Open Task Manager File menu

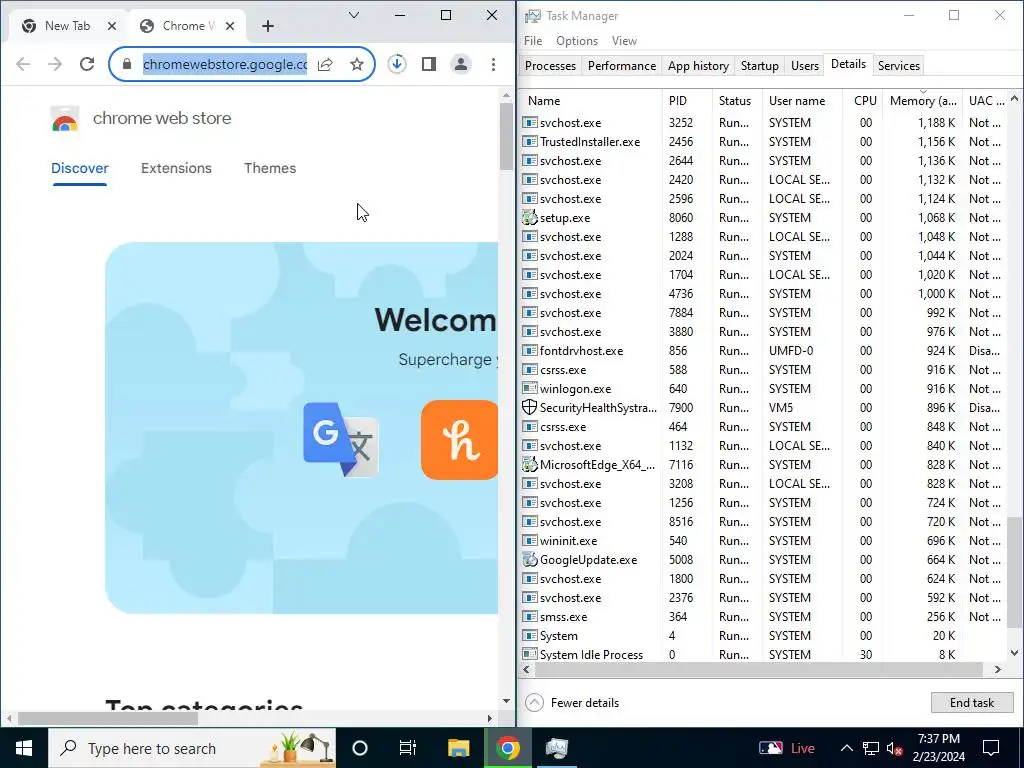pyautogui.click(x=533, y=40)
